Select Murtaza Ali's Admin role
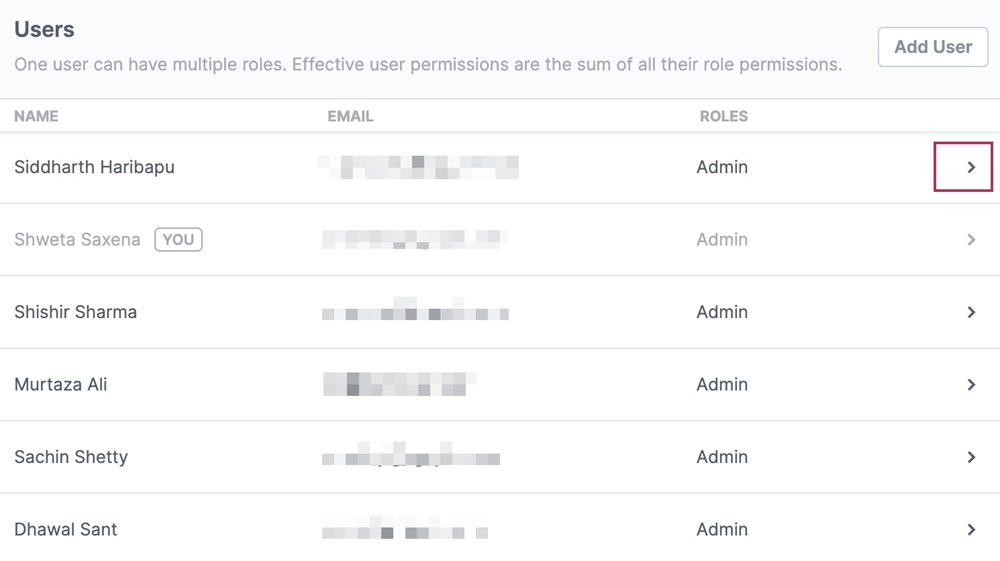This screenshot has height=561, width=1000. coord(721,384)
